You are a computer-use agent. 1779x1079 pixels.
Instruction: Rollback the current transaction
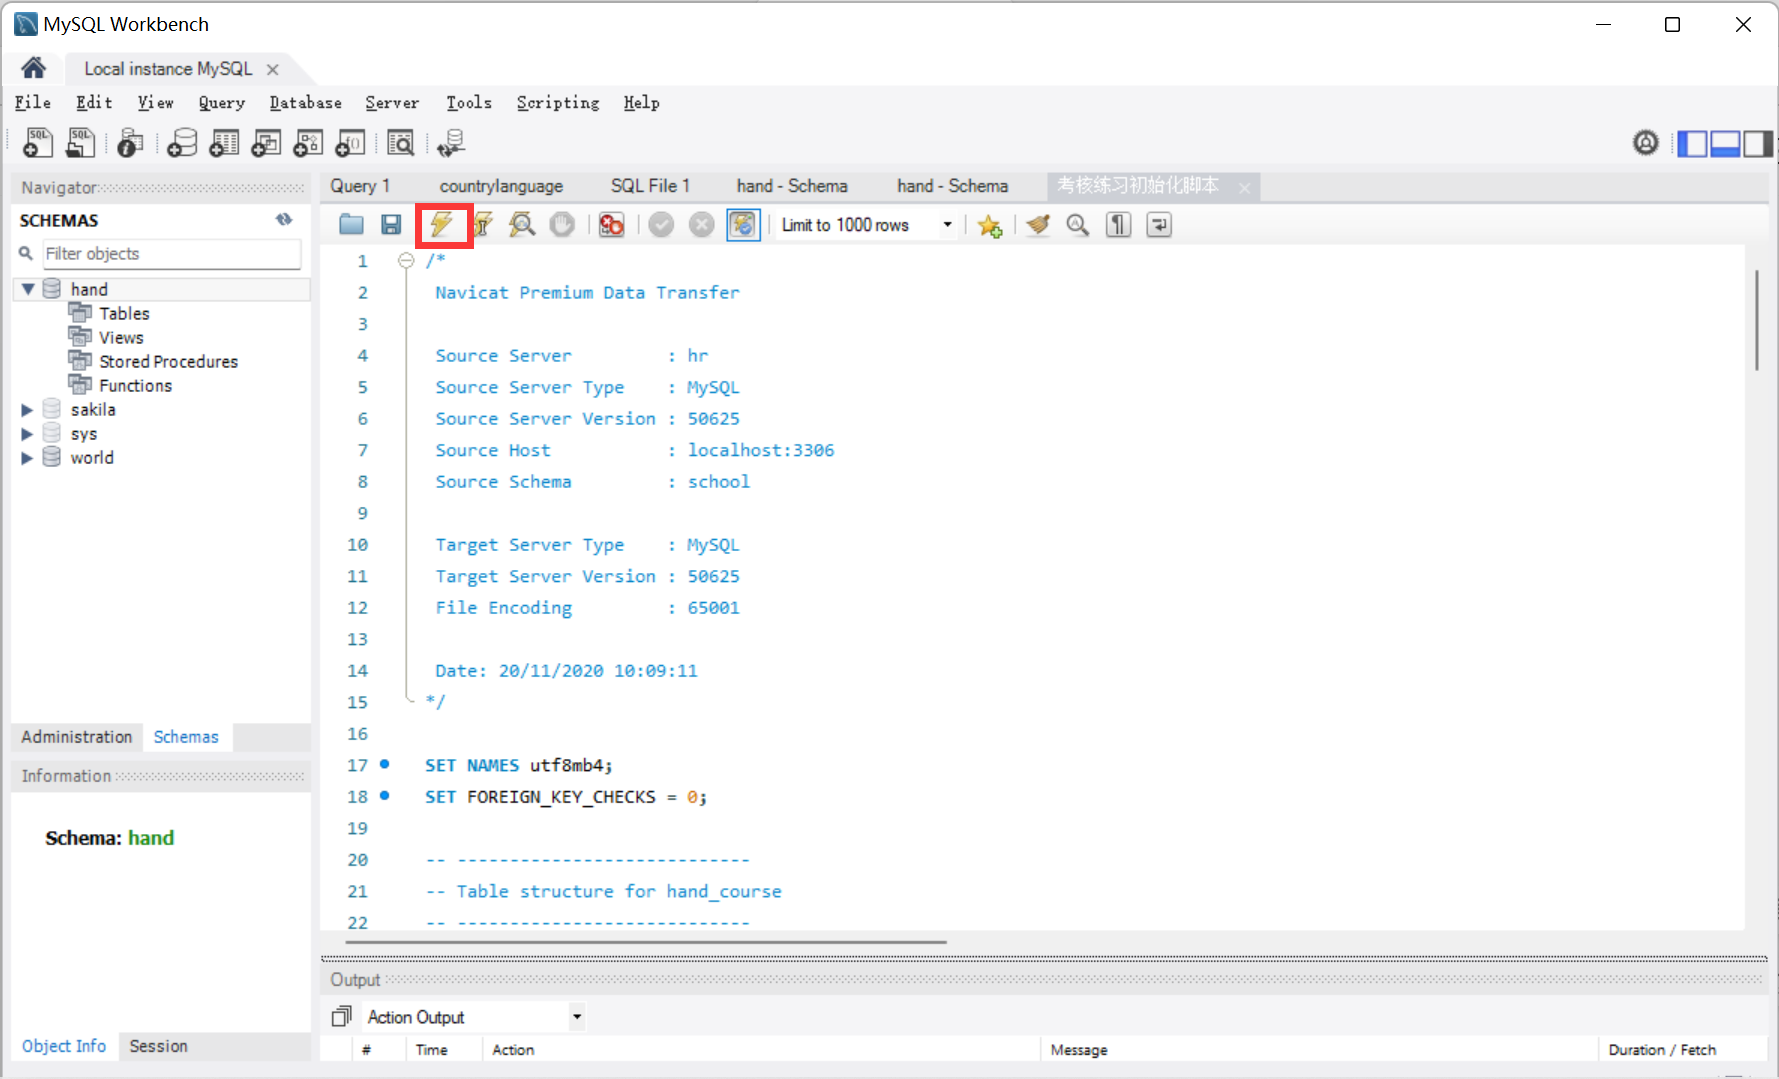702,225
